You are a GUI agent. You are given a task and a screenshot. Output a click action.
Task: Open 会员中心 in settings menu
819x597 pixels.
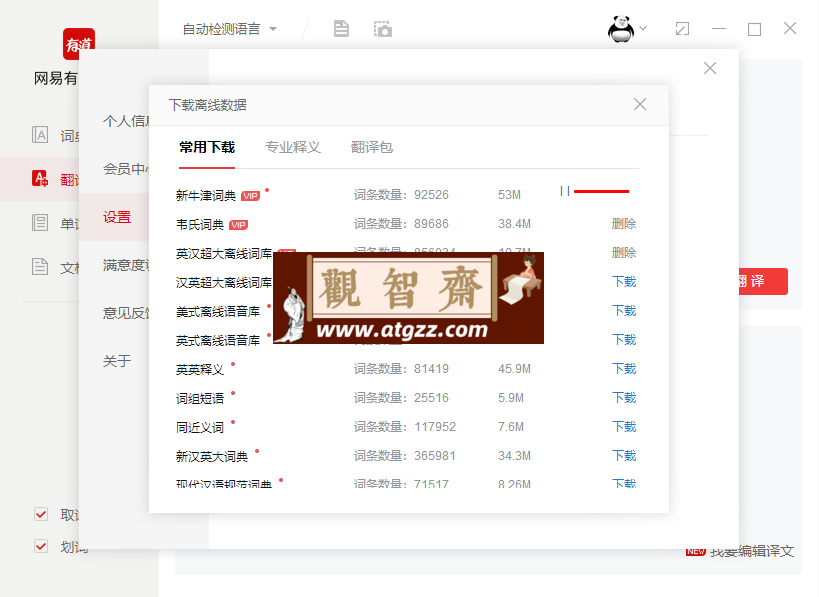coord(126,169)
